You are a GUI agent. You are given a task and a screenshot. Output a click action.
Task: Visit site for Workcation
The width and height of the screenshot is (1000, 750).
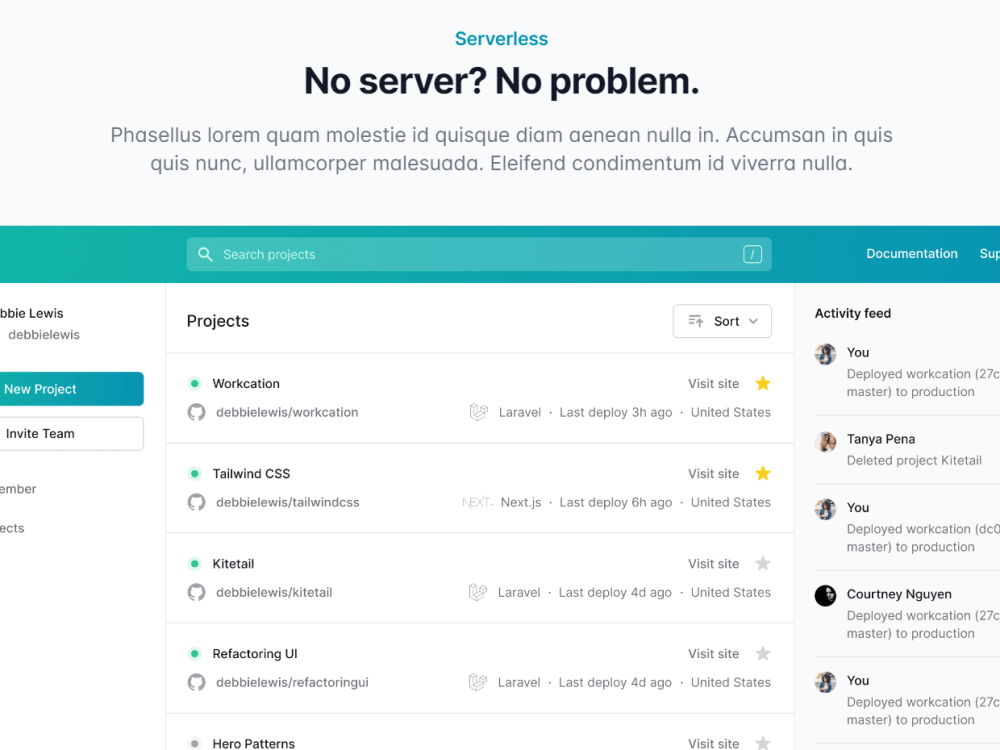[713, 383]
